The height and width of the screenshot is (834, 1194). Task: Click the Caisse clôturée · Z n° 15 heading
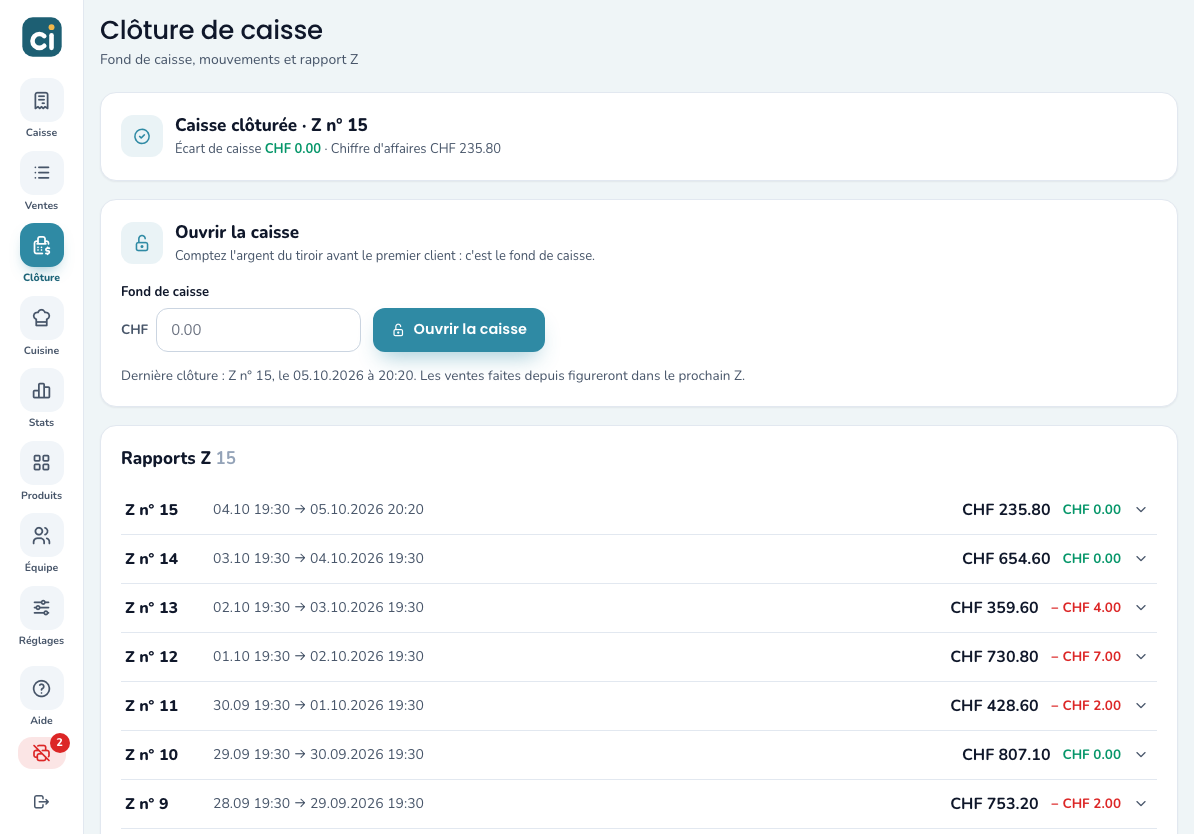click(x=271, y=125)
